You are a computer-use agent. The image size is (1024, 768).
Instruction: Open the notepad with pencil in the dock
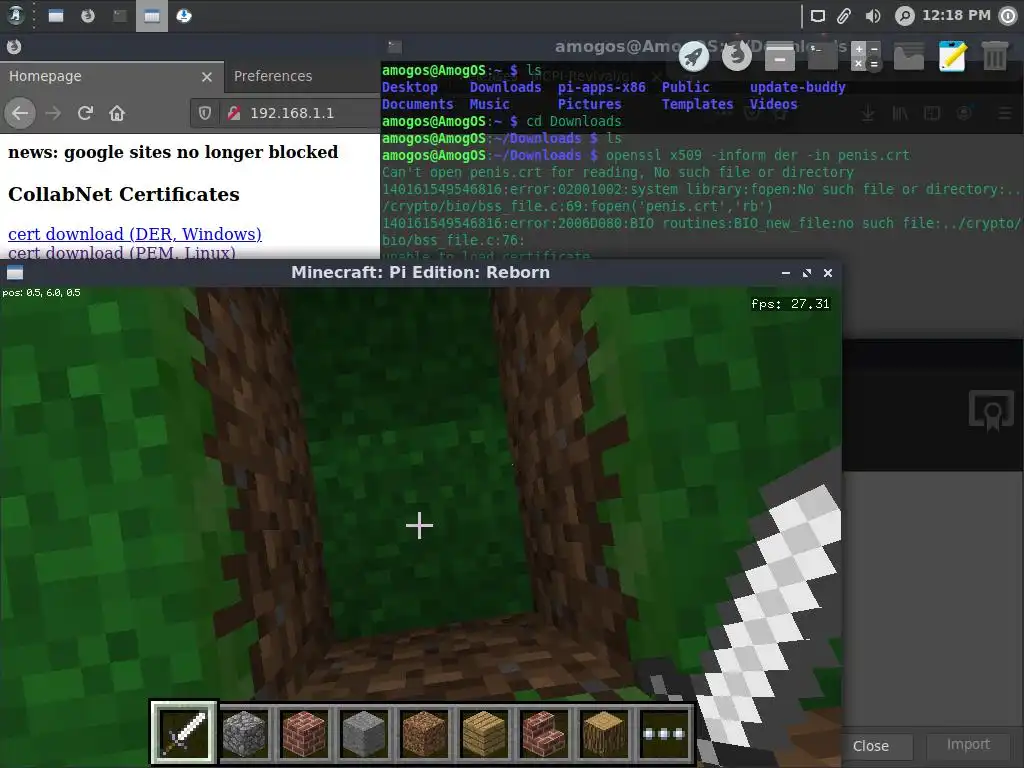click(x=952, y=56)
